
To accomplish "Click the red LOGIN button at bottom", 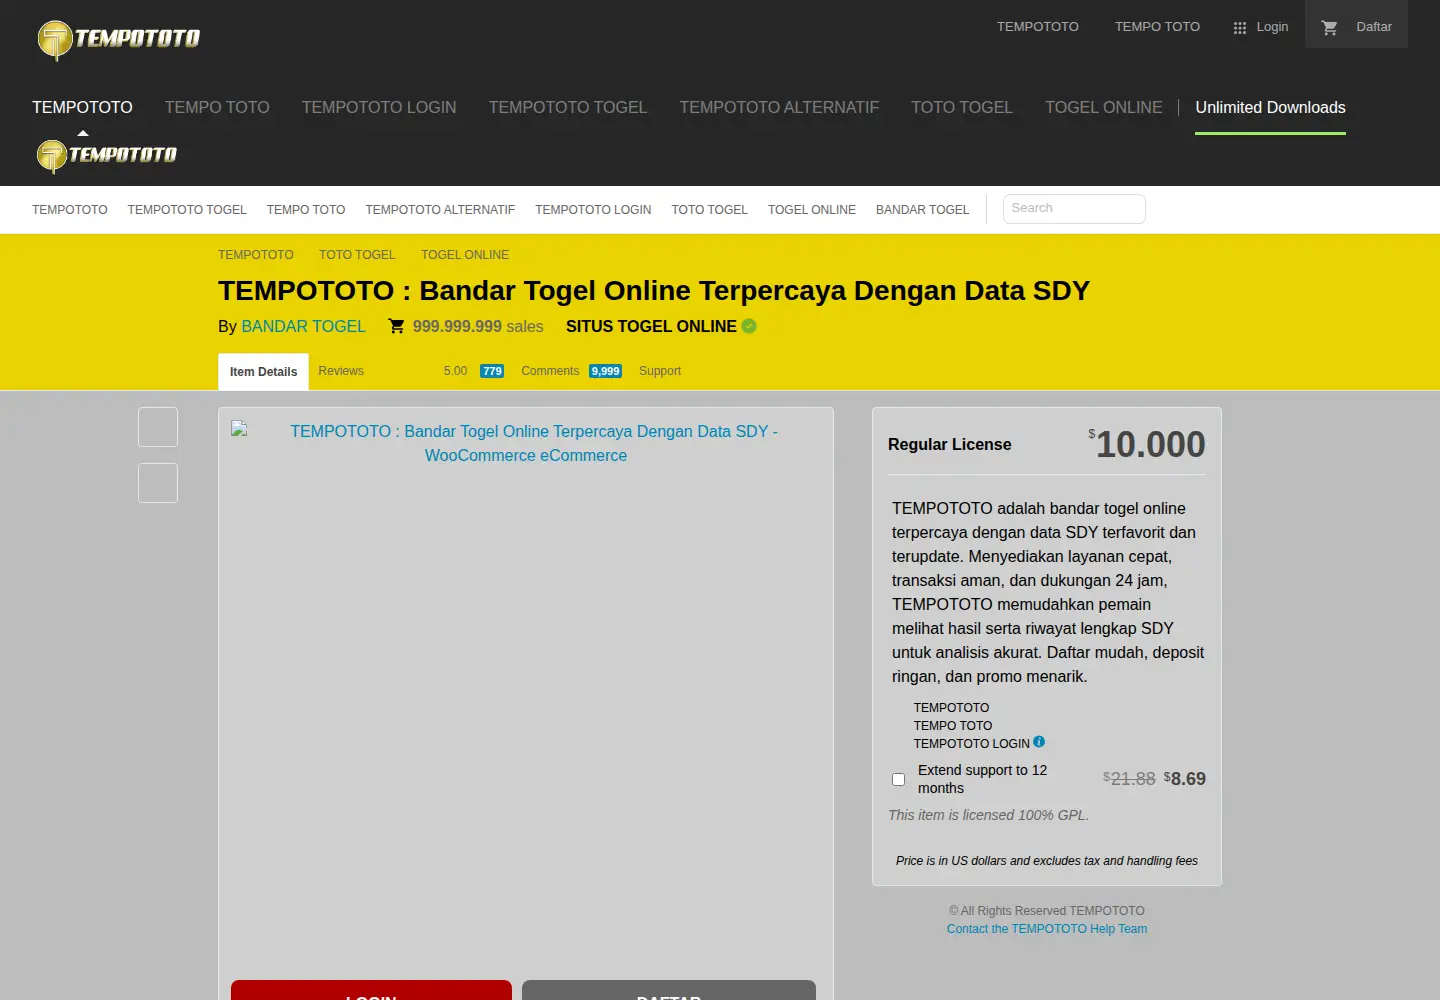I will click(x=371, y=990).
